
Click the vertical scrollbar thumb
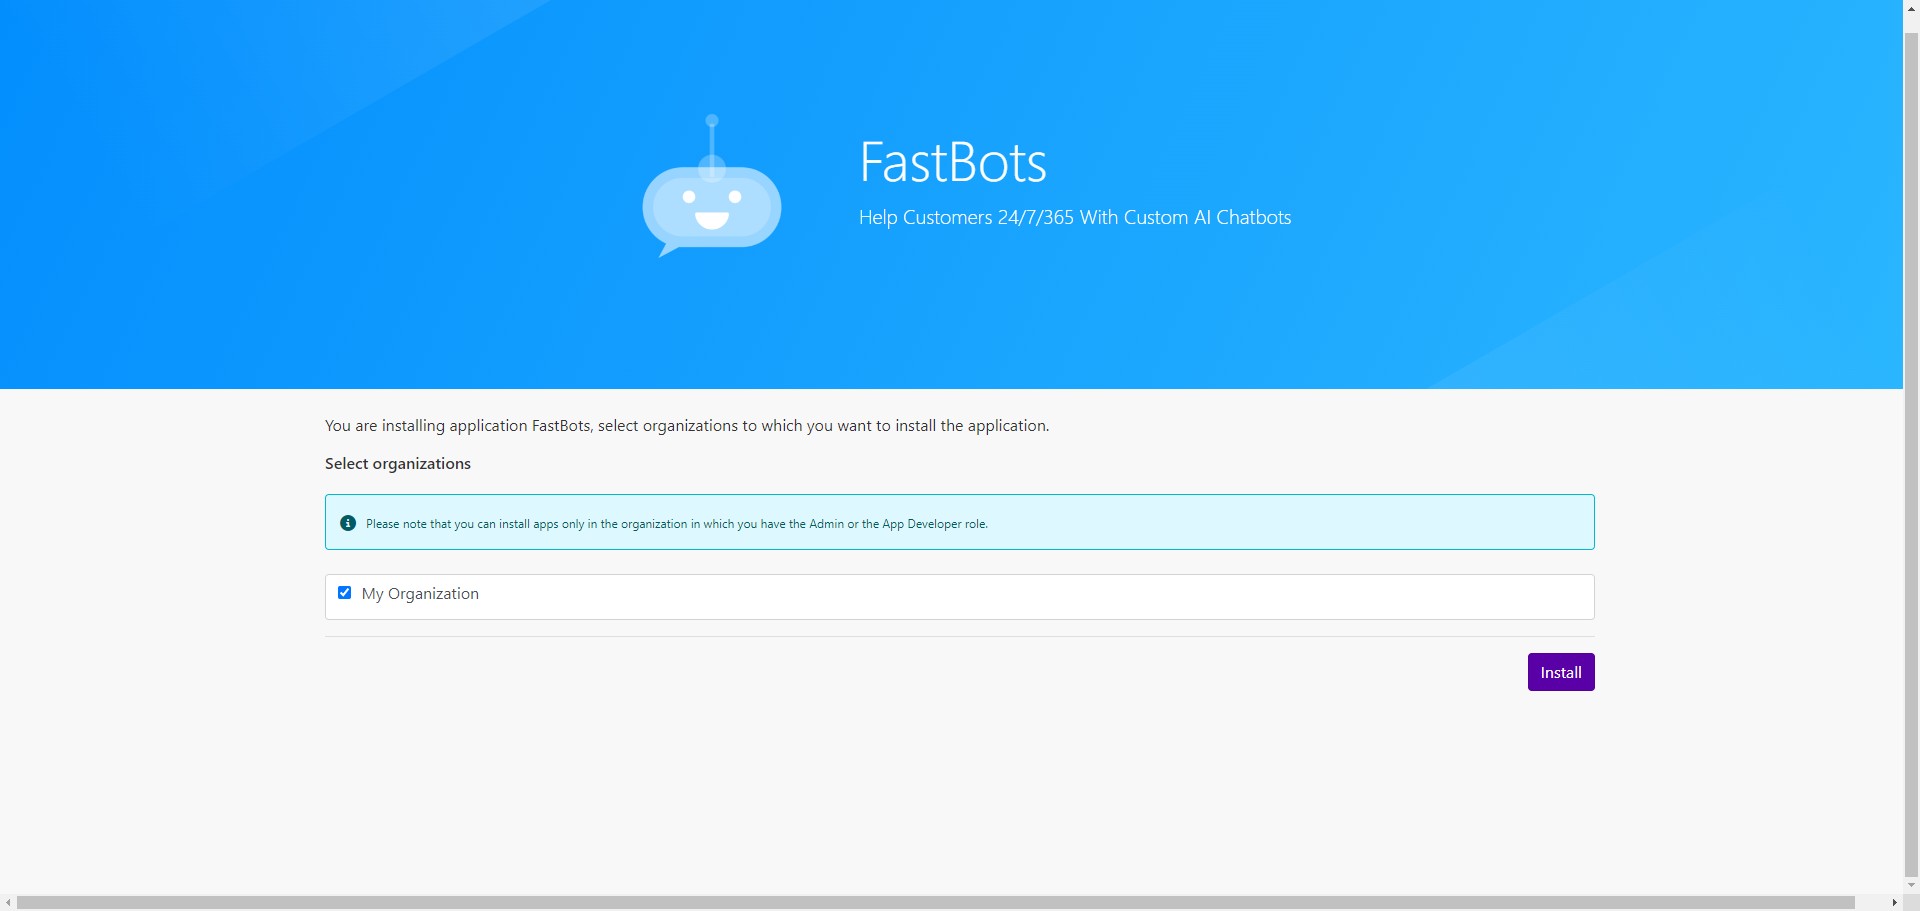(x=1911, y=450)
